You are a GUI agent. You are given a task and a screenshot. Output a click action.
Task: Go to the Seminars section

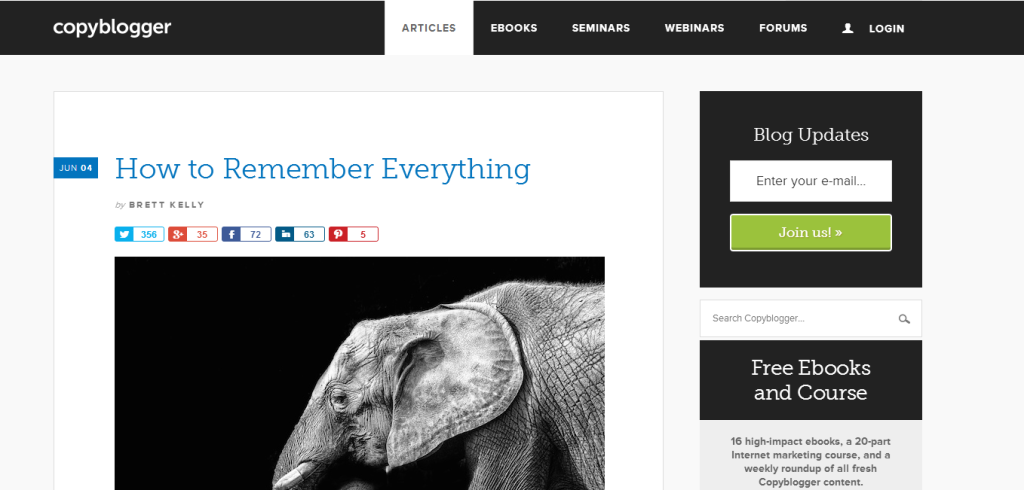click(601, 28)
